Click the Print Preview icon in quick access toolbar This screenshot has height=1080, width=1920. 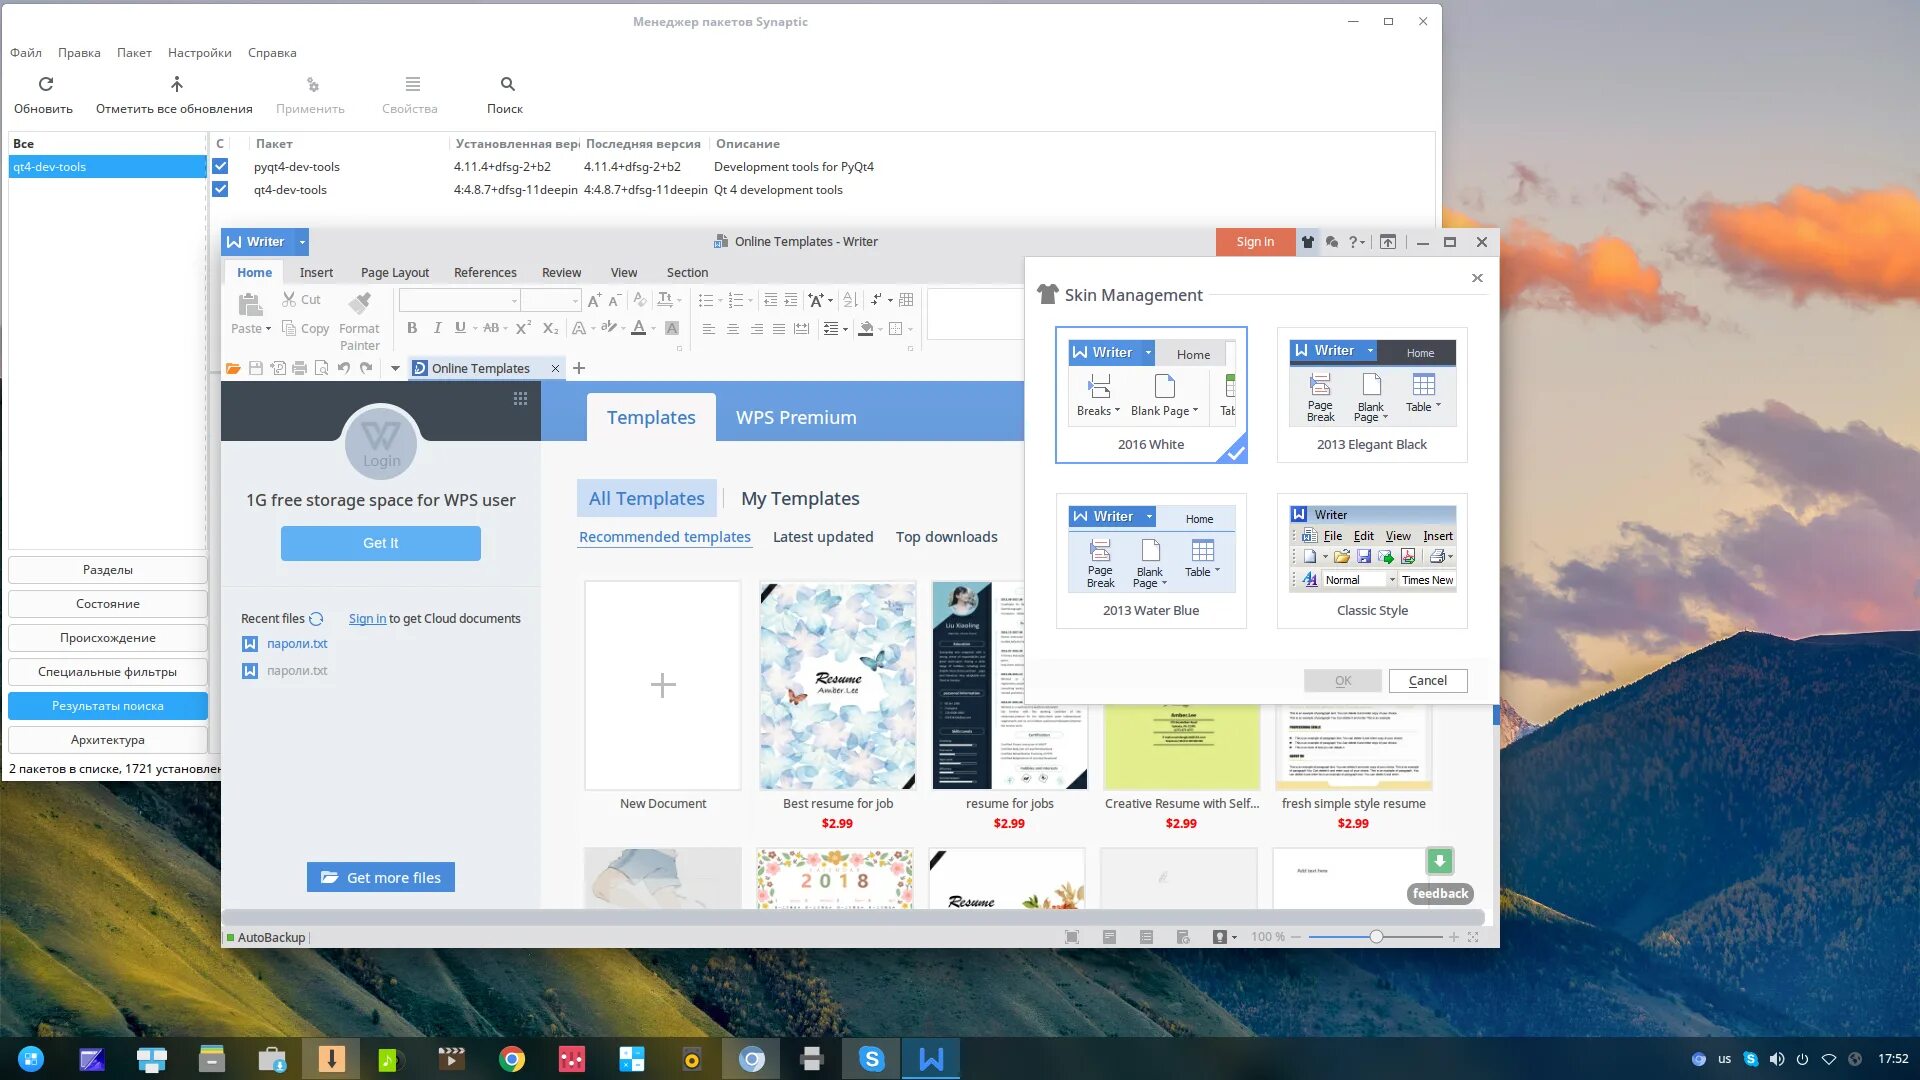click(321, 368)
